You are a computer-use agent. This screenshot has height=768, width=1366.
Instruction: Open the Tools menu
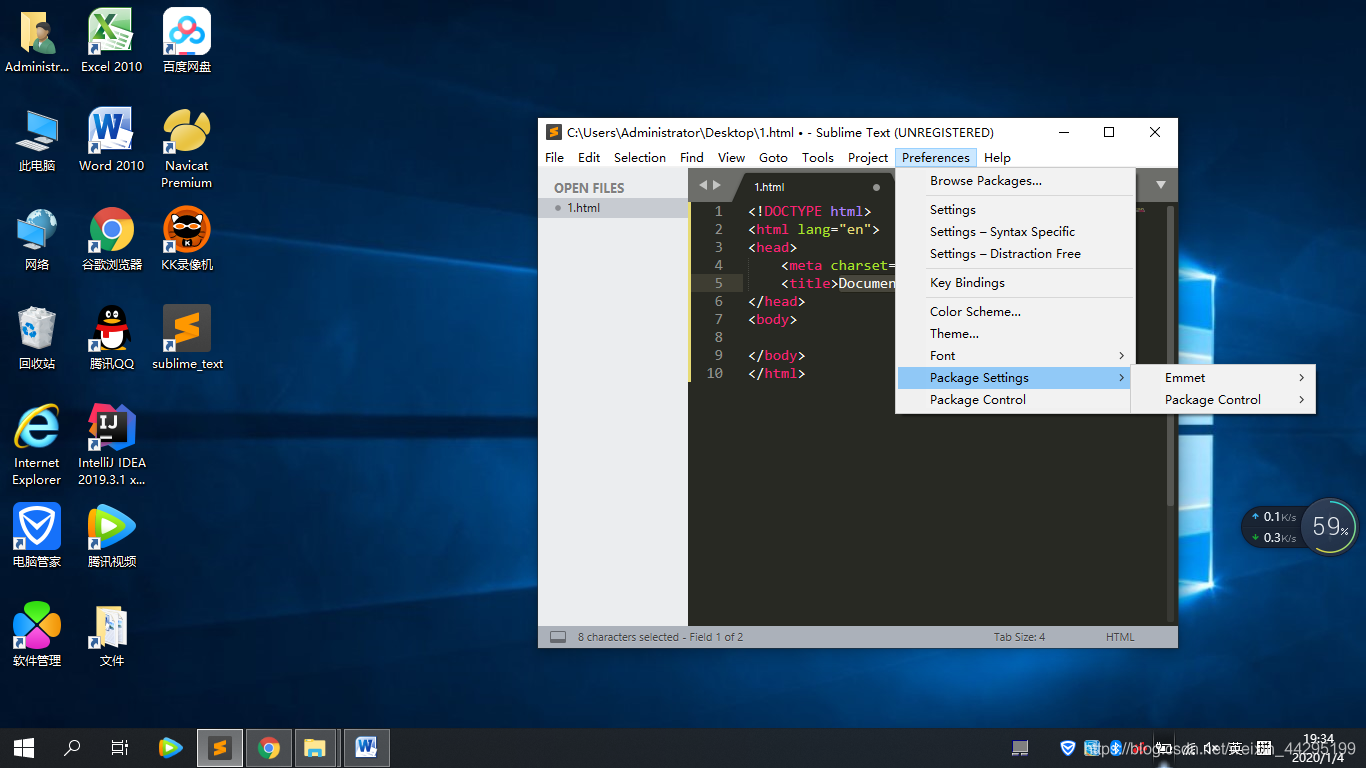(x=818, y=158)
